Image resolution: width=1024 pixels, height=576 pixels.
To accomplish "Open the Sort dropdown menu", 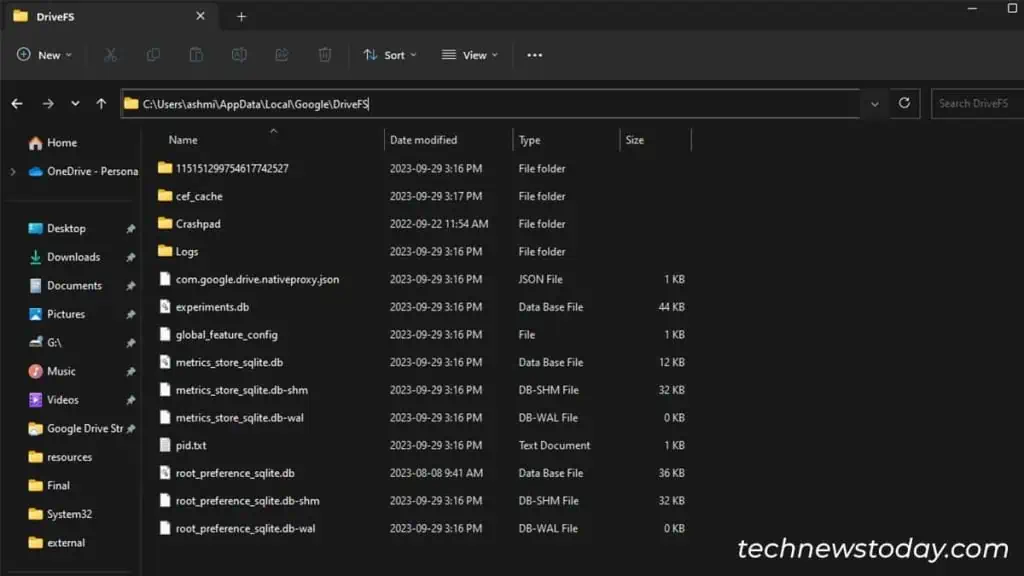I will [390, 55].
